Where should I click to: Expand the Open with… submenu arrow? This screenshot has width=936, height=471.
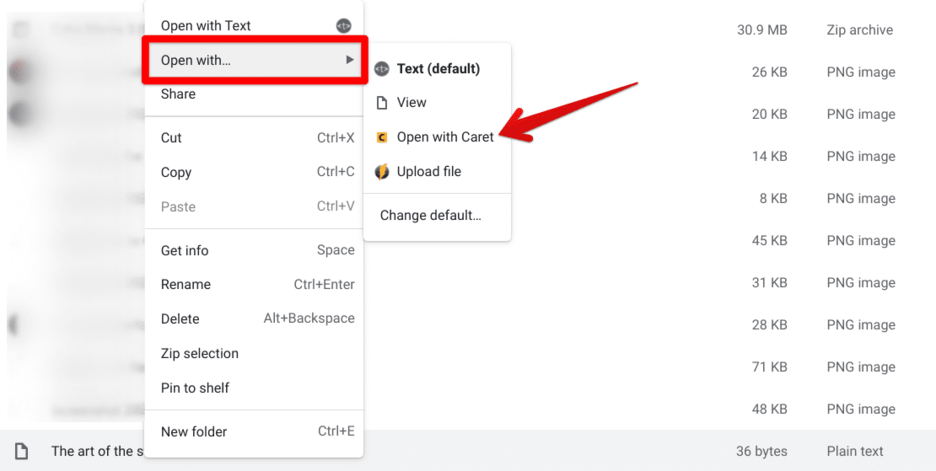[350, 60]
